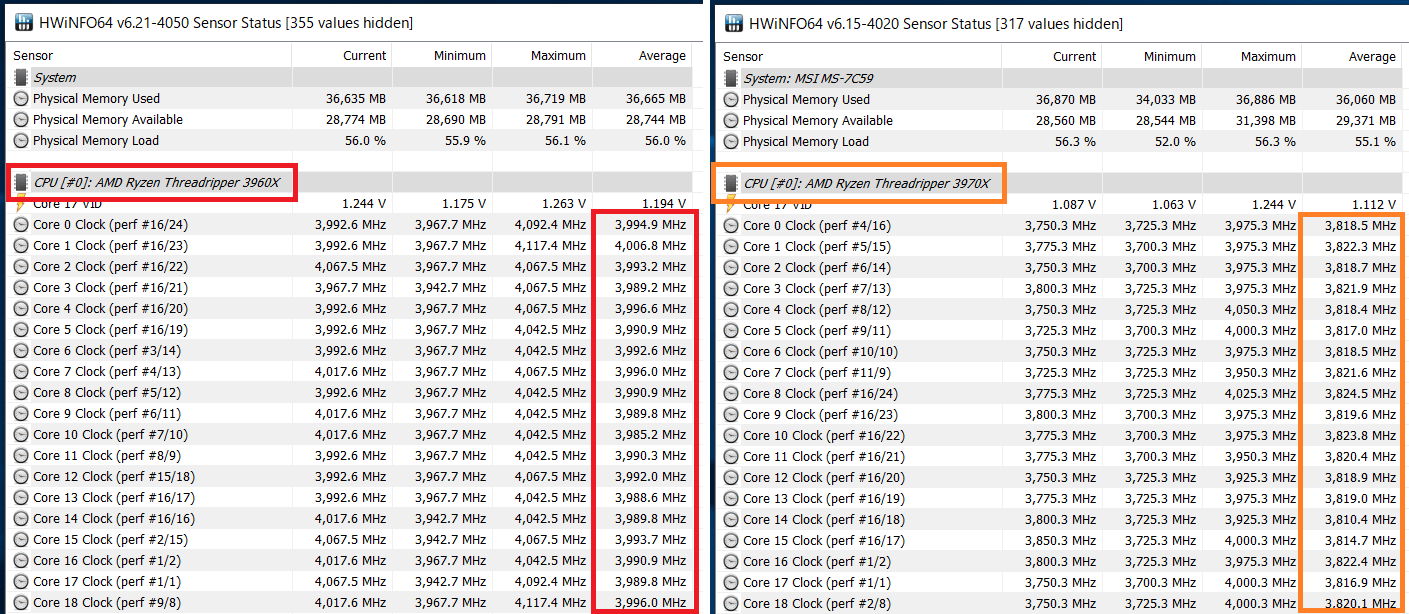
Task: Select the System: MSI MS-7C59 group row
Action: 1059,78
